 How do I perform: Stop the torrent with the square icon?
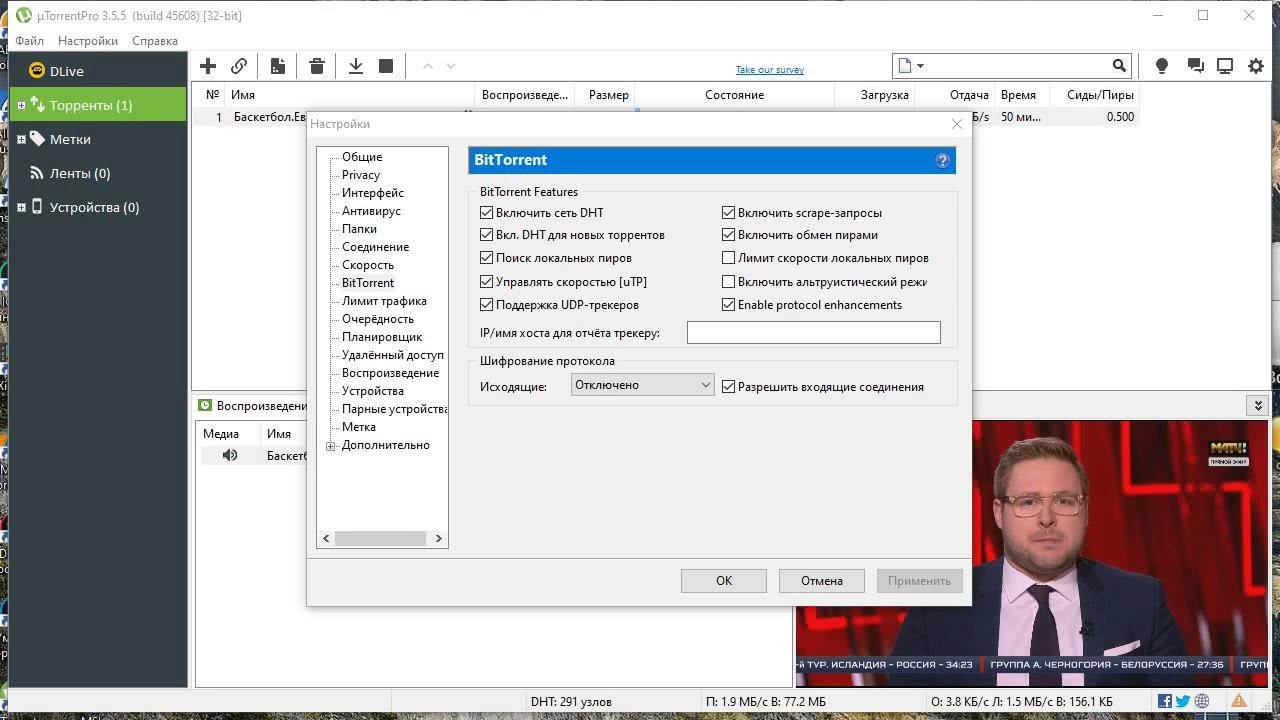click(386, 66)
